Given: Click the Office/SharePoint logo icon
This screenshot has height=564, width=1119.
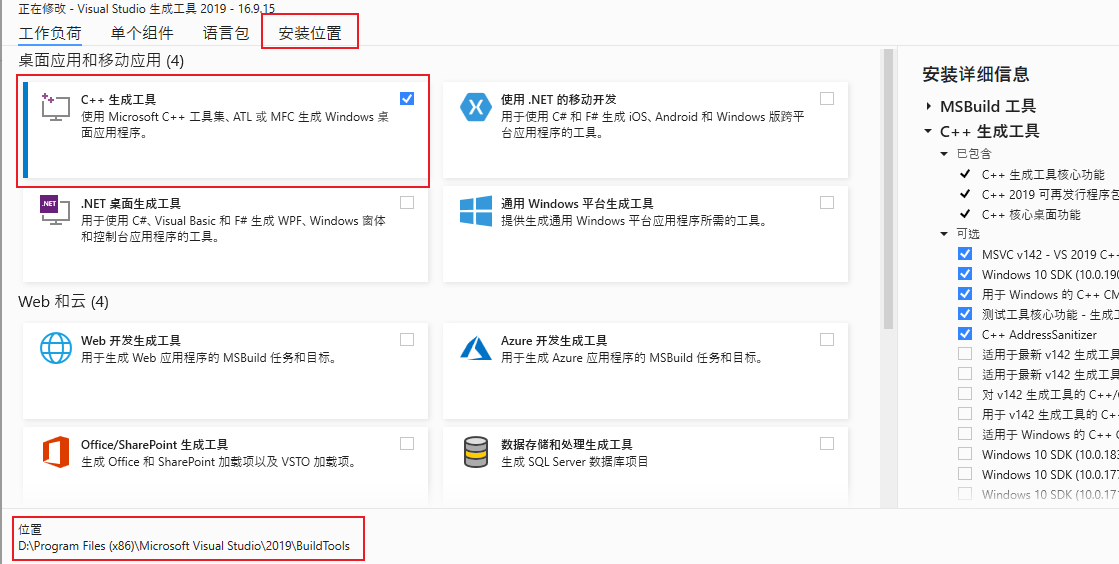Looking at the screenshot, I should 56,452.
